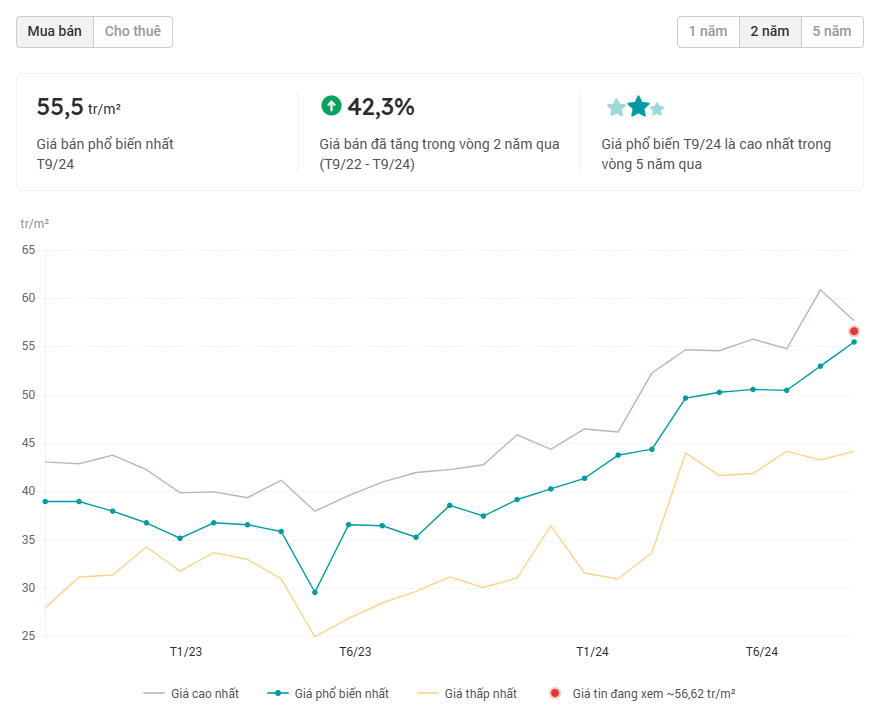Image resolution: width=880 pixels, height=719 pixels.
Task: Choose the 1 năm time range
Action: [708, 32]
